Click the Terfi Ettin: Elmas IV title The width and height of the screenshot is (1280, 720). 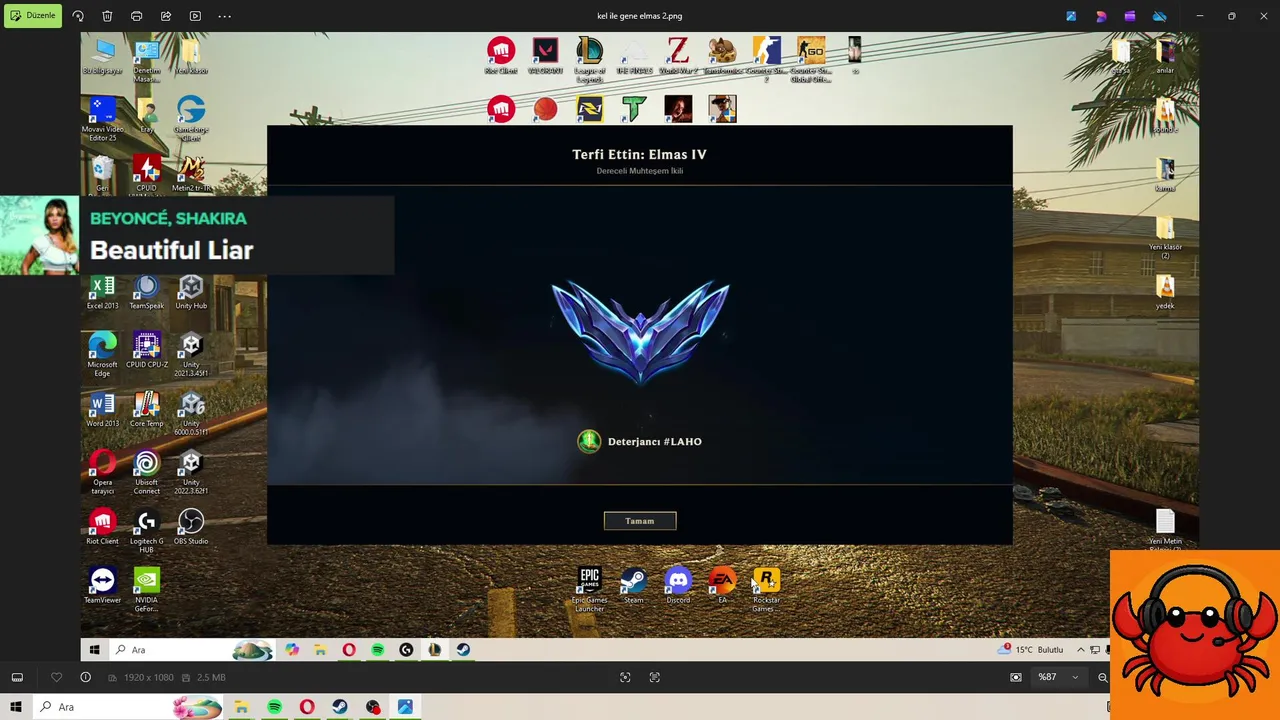click(x=639, y=154)
